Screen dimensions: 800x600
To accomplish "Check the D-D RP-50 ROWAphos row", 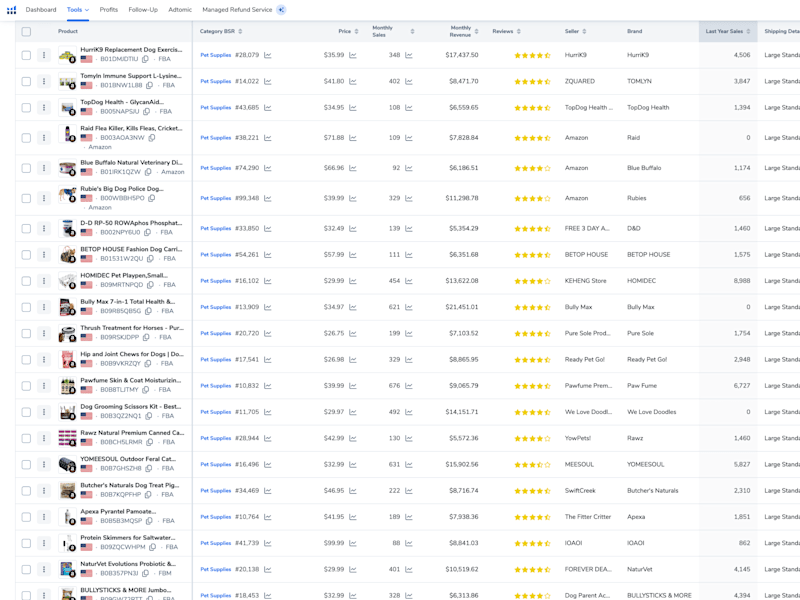I will 26,229.
